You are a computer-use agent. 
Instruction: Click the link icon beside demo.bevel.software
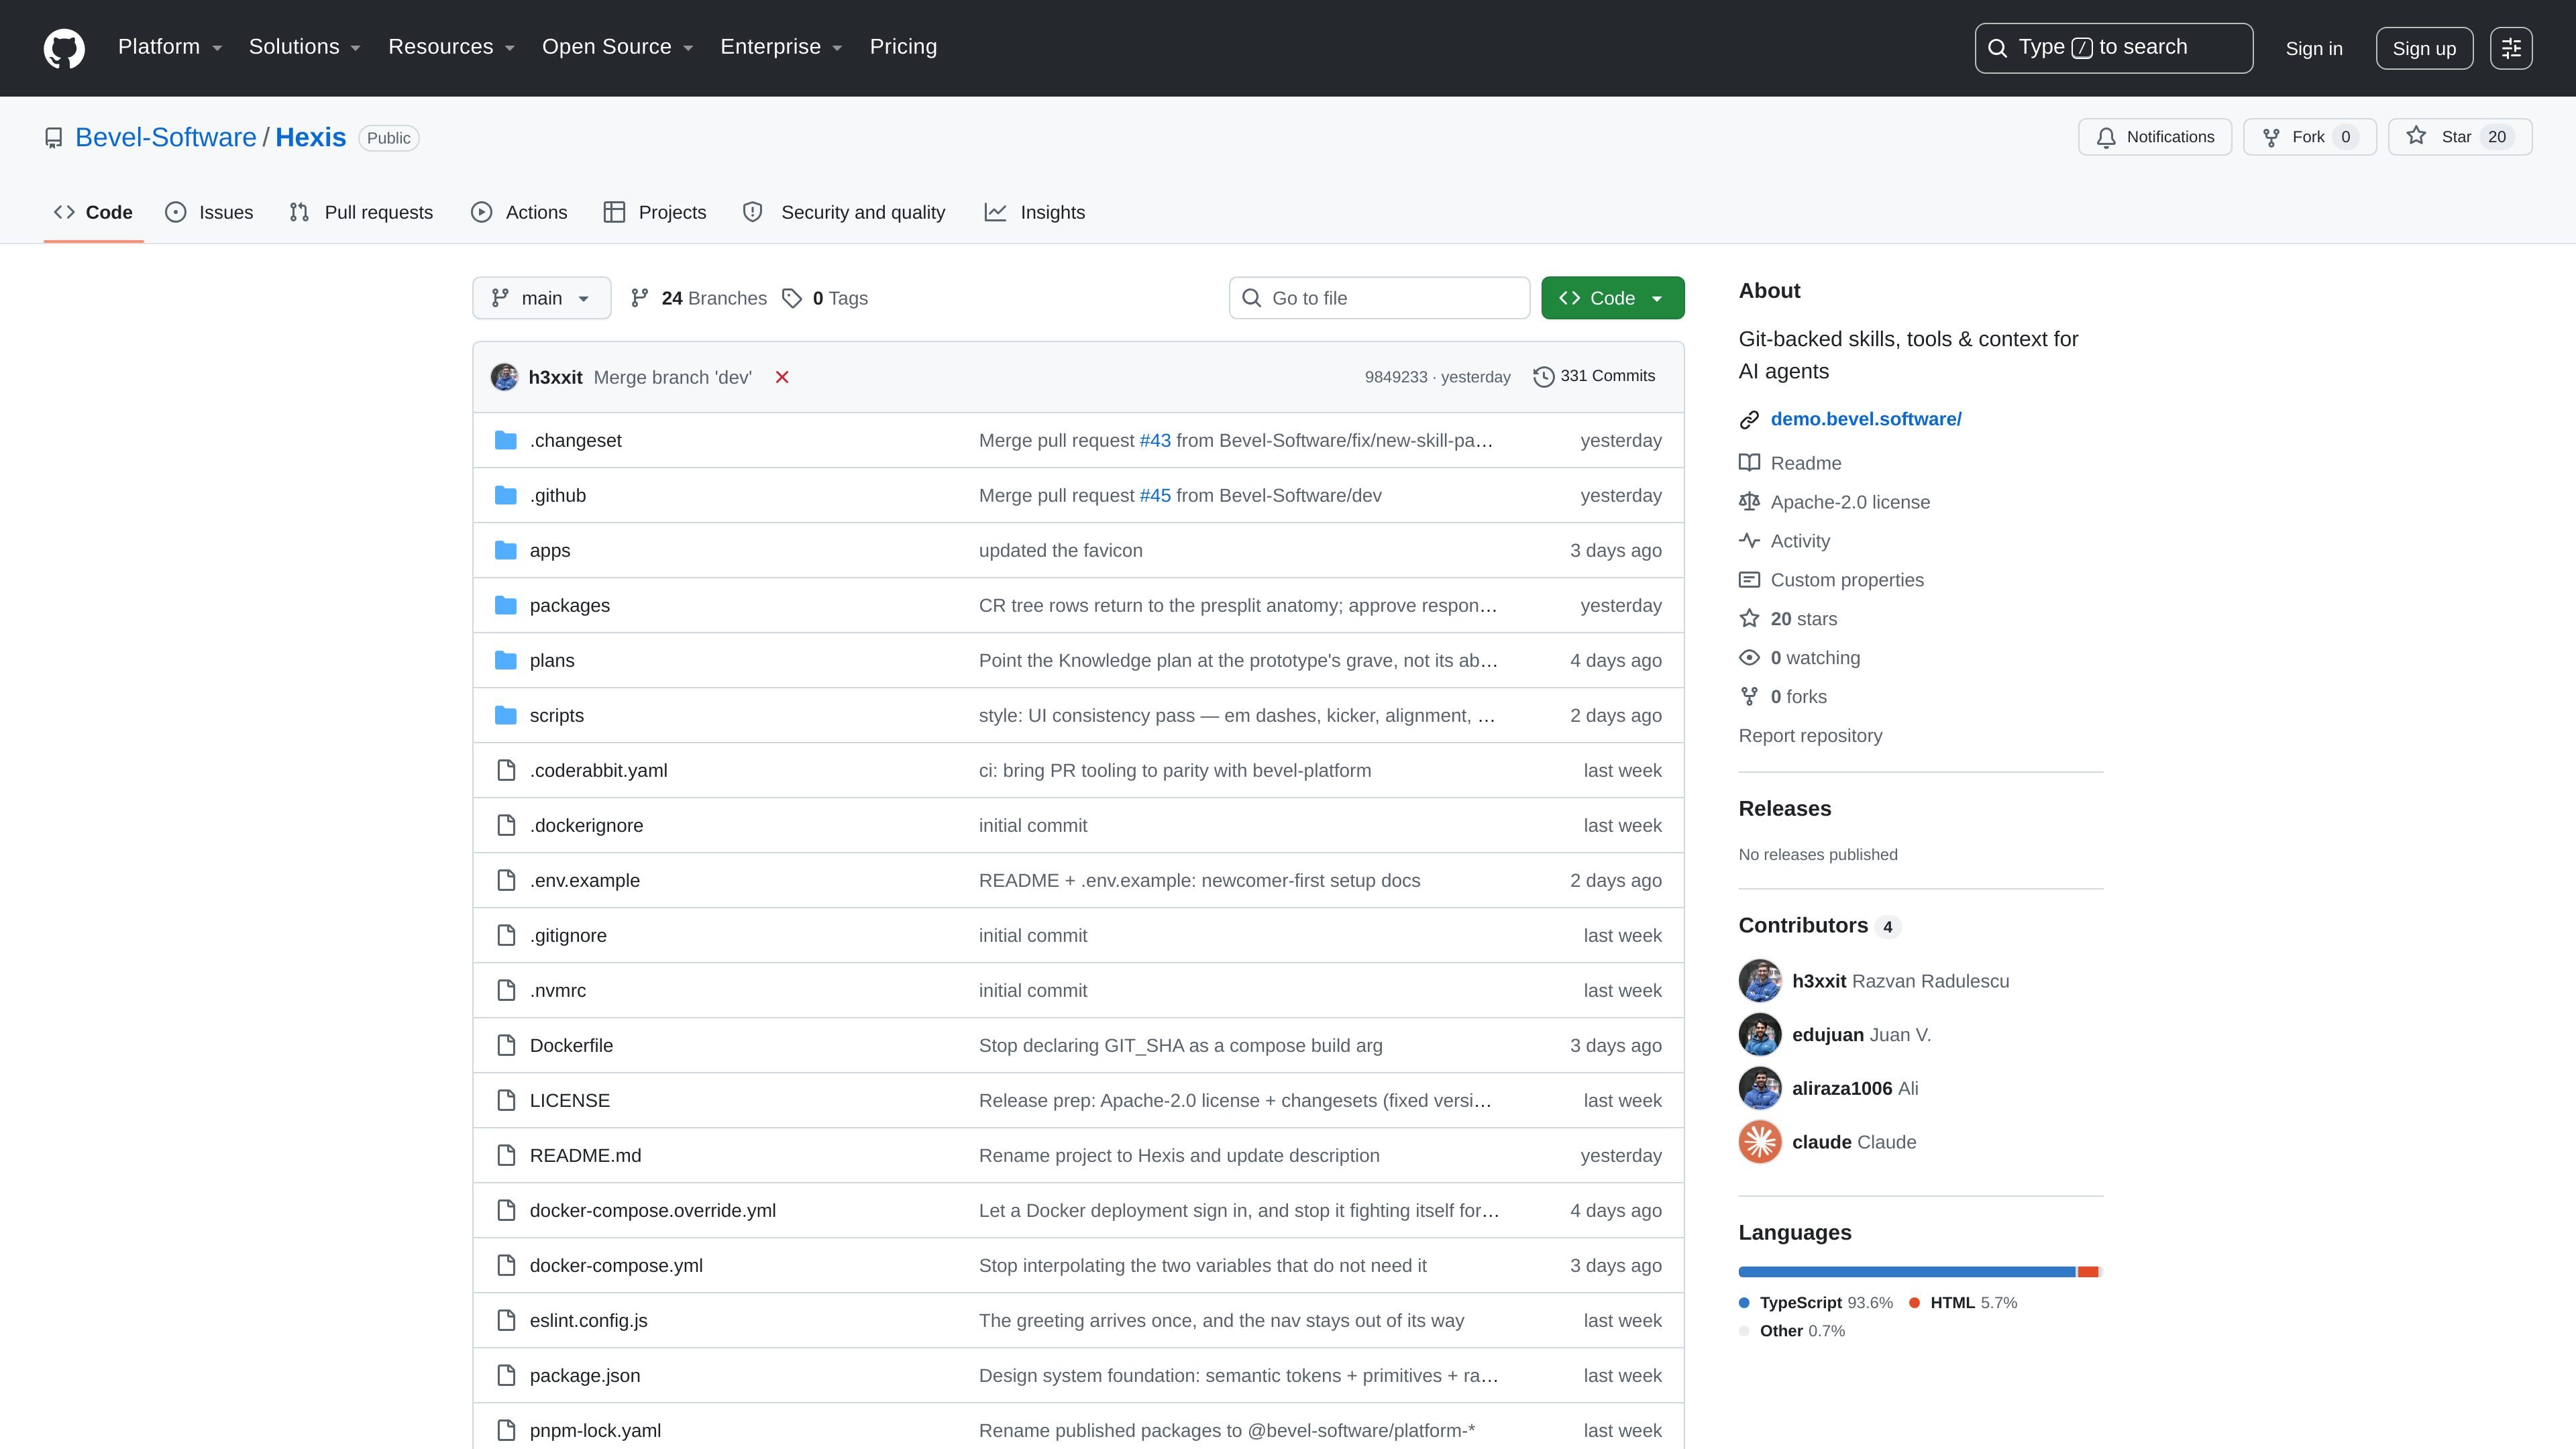[x=1749, y=419]
